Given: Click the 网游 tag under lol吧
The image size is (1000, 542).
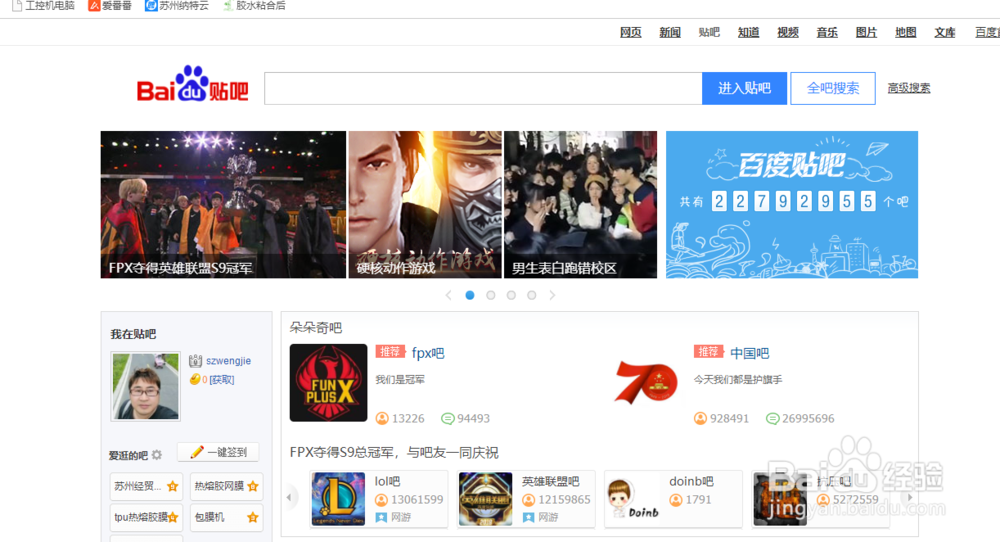Looking at the screenshot, I should [393, 517].
